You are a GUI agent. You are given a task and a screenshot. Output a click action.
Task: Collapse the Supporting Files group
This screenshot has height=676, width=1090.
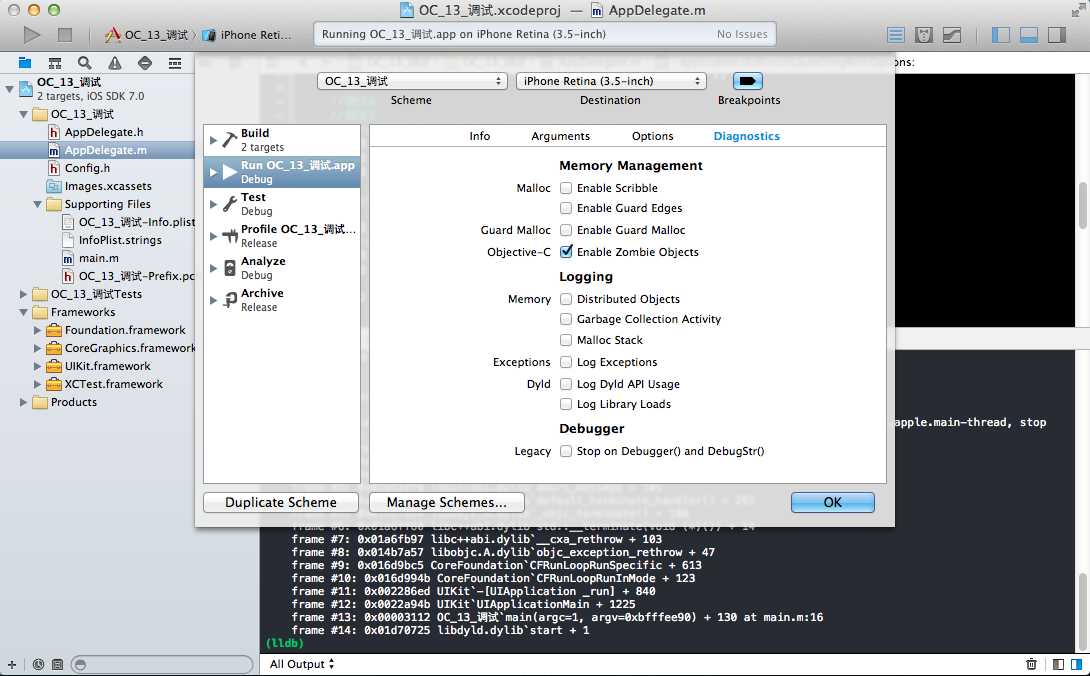[x=38, y=204]
